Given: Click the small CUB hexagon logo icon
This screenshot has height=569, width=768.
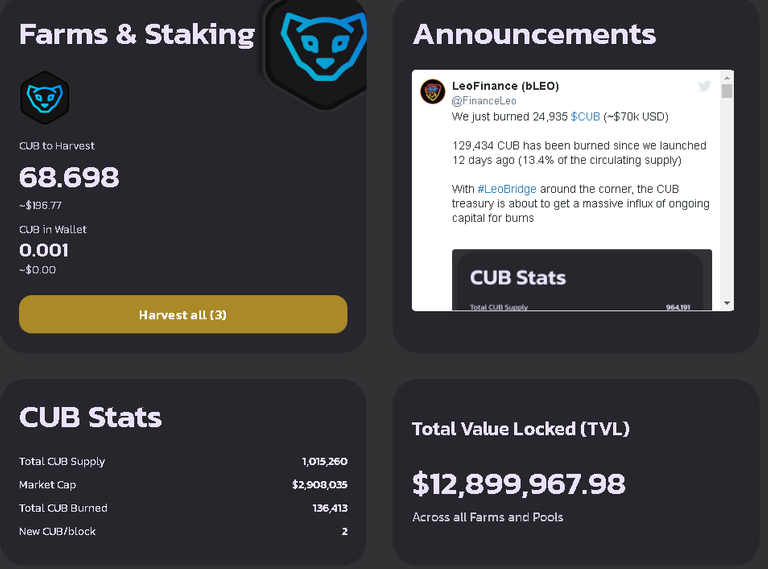Looking at the screenshot, I should (x=45, y=97).
